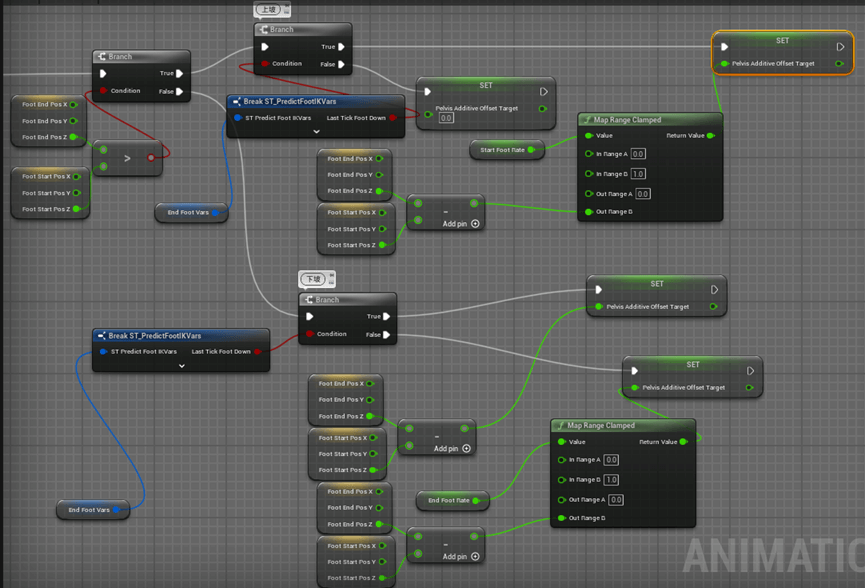
Task: Expand the upper Break ST_PredictFootIKVars node chevron
Action: tap(316, 131)
